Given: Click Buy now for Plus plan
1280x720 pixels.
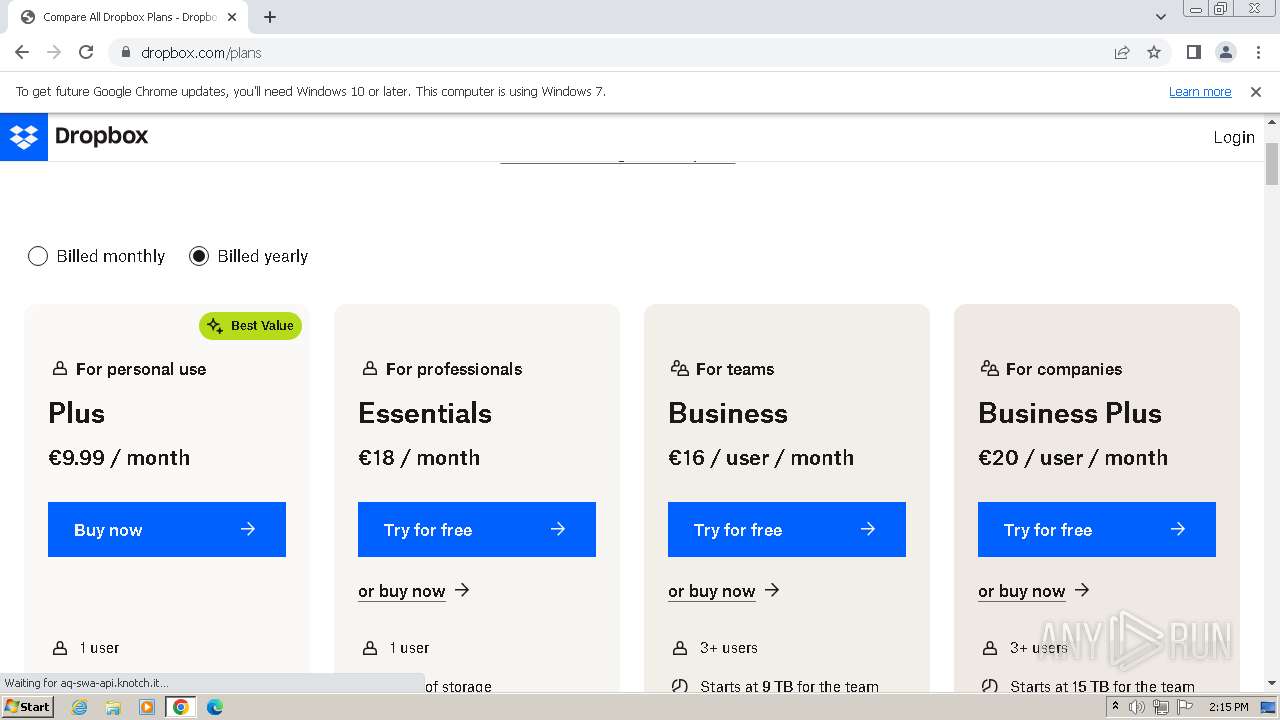Looking at the screenshot, I should click(167, 530).
